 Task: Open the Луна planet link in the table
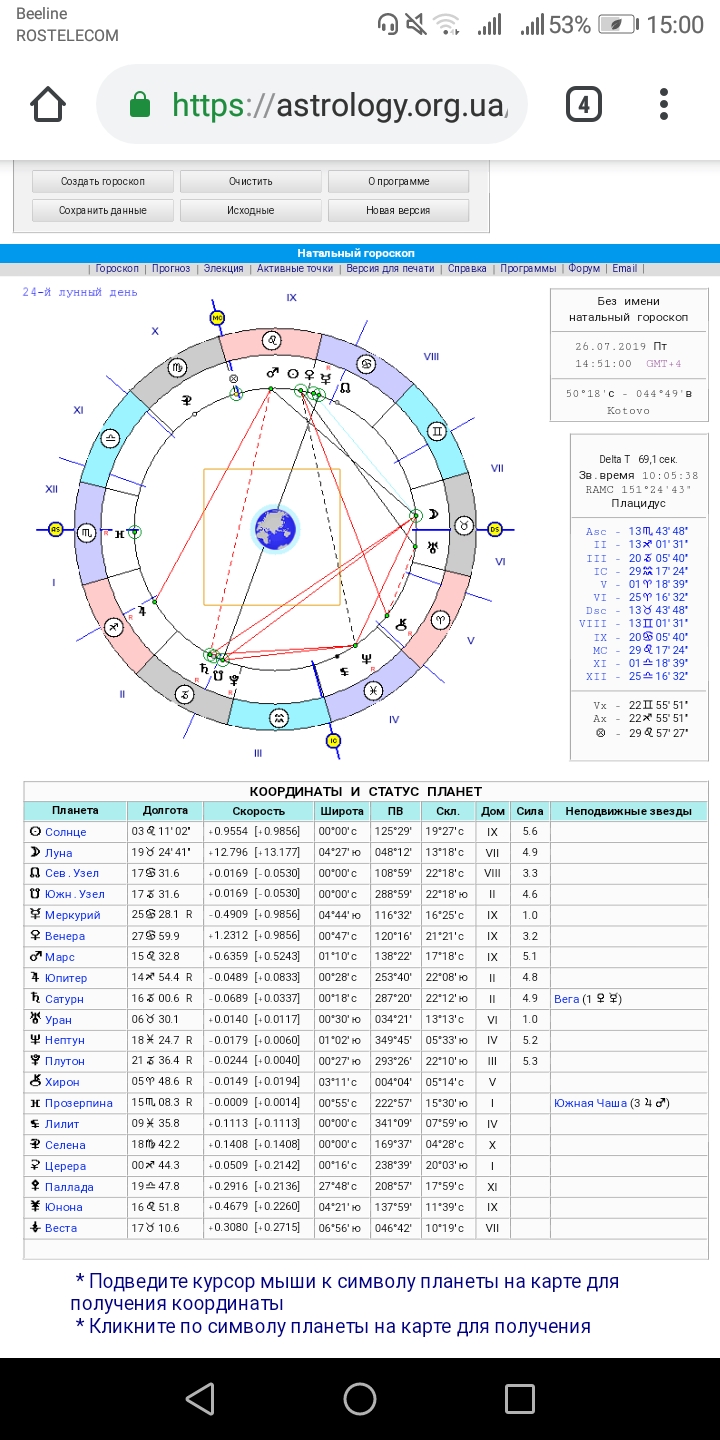(x=59, y=853)
